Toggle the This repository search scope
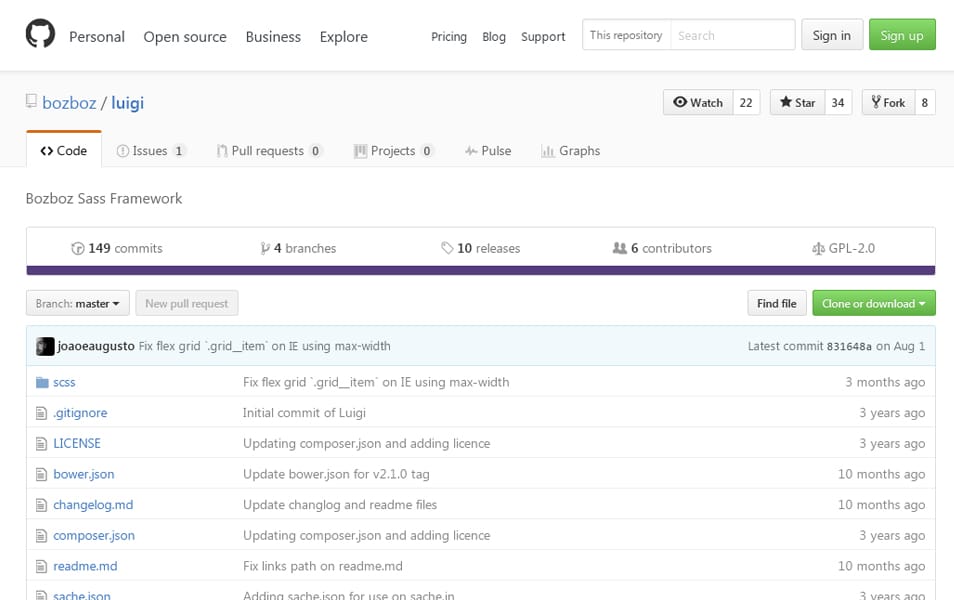Viewport: 954px width, 600px height. 626,35
